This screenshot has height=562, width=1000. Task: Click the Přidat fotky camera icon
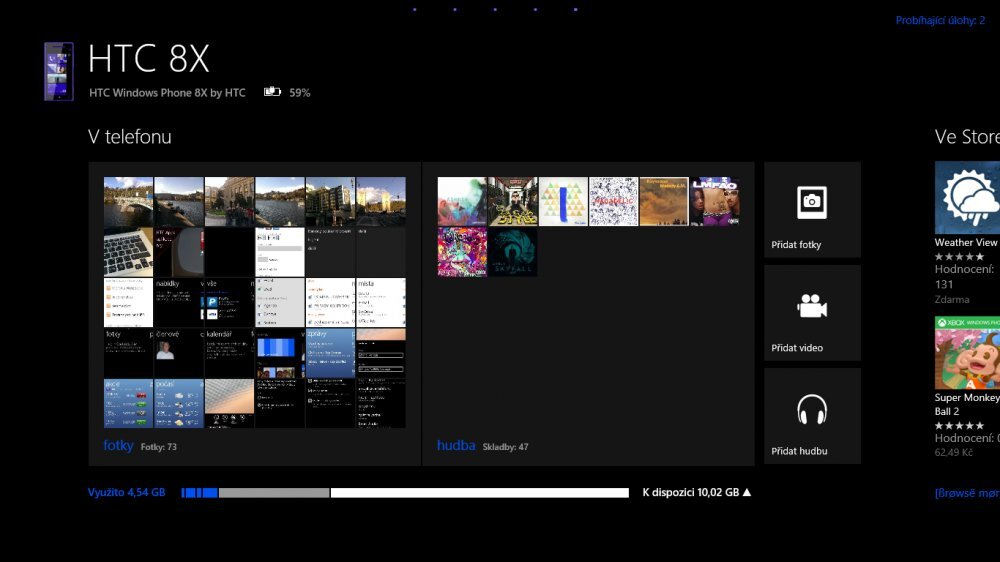click(811, 202)
